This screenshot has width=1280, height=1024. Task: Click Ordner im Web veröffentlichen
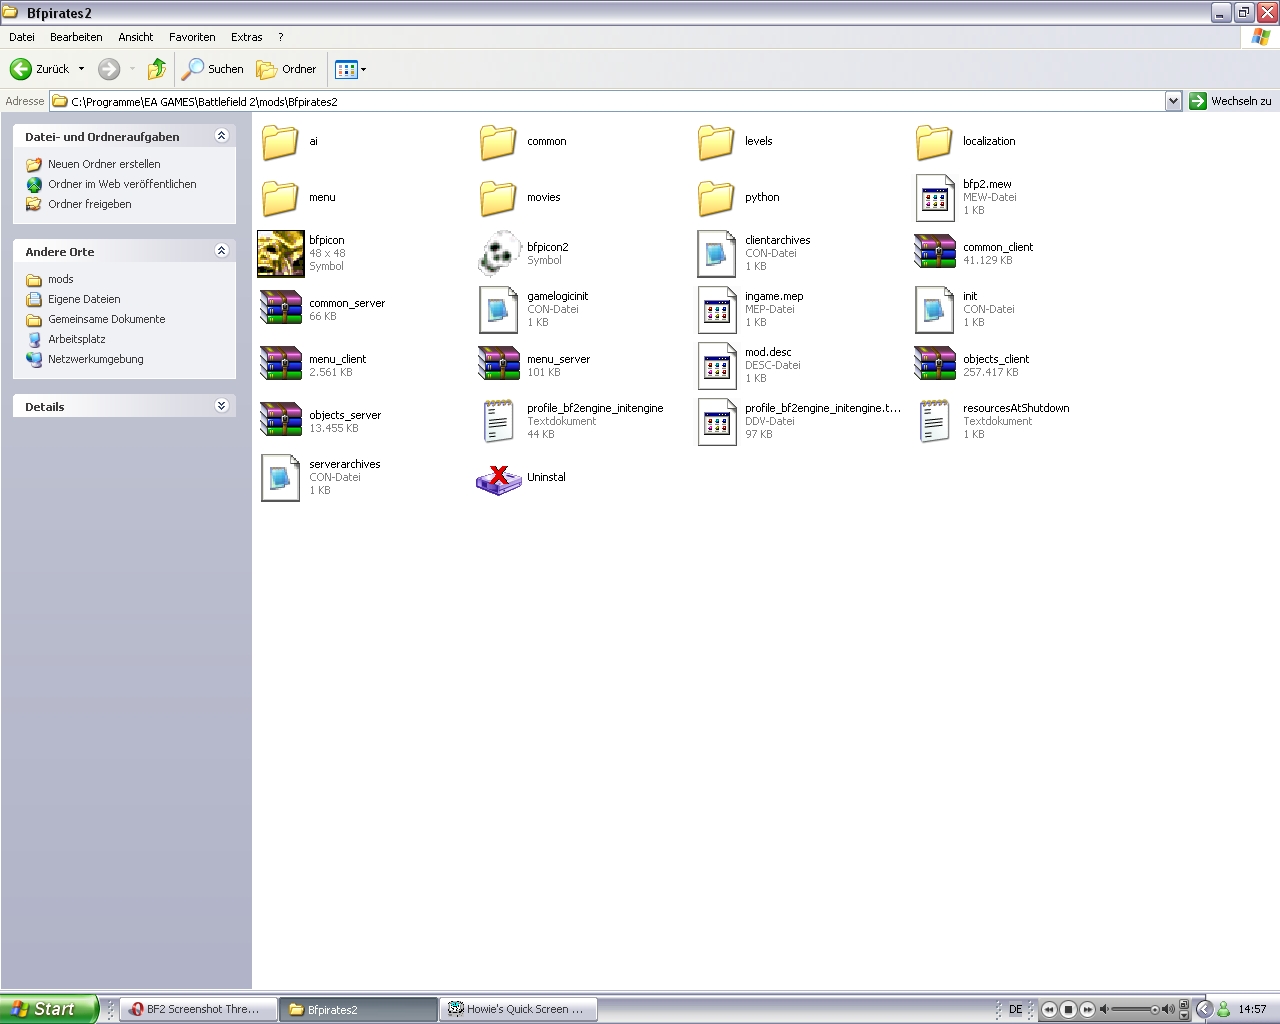[122, 184]
